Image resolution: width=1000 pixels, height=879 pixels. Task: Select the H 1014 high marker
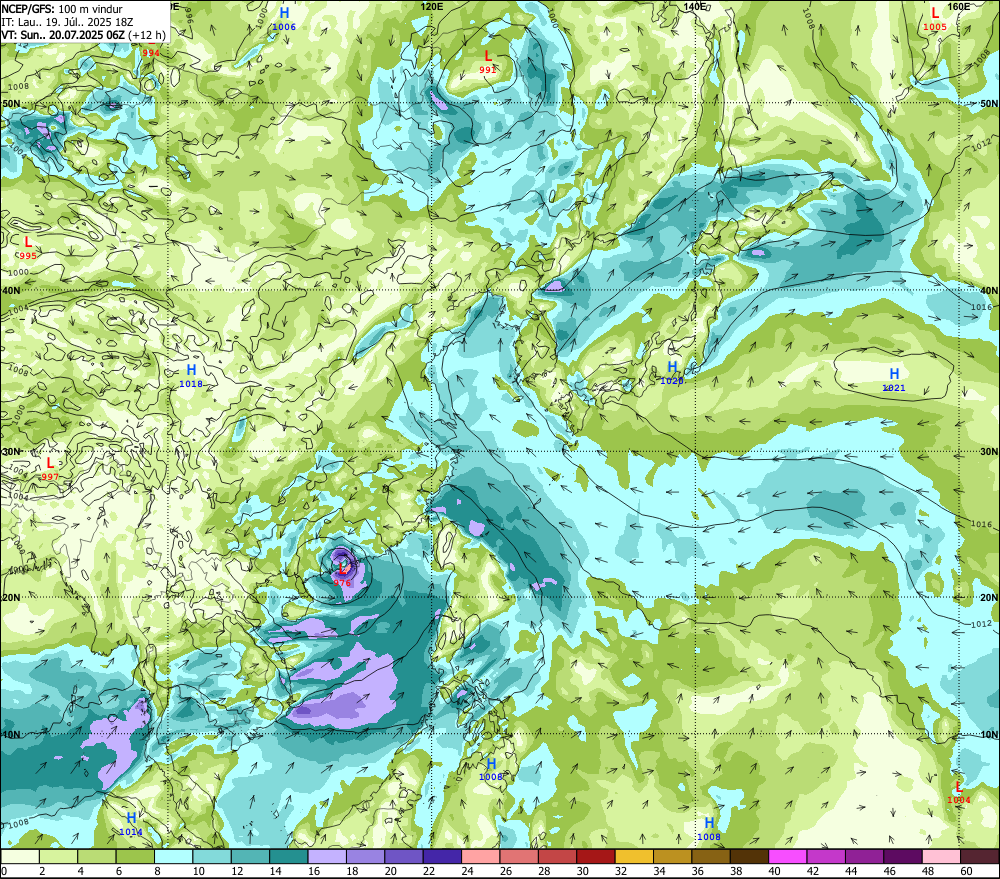131,824
